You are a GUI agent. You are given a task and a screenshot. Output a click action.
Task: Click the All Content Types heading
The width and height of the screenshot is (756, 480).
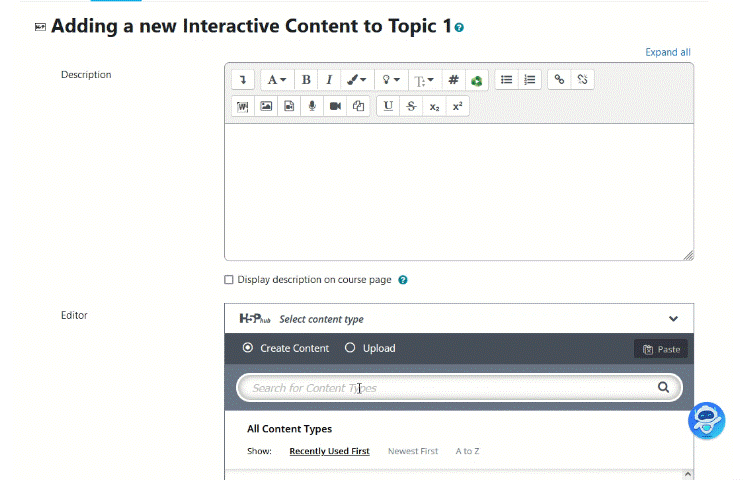[289, 429]
